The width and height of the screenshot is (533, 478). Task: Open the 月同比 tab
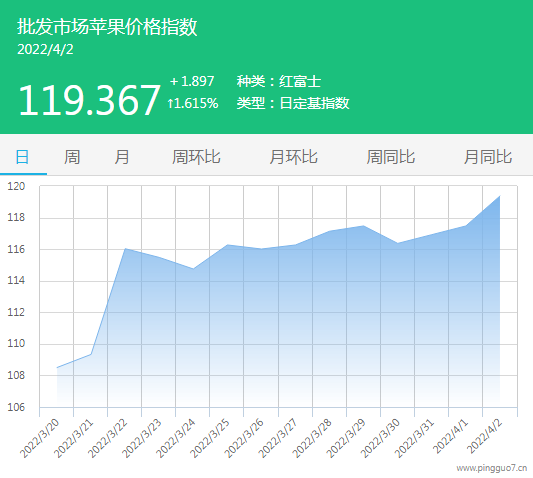(488, 157)
